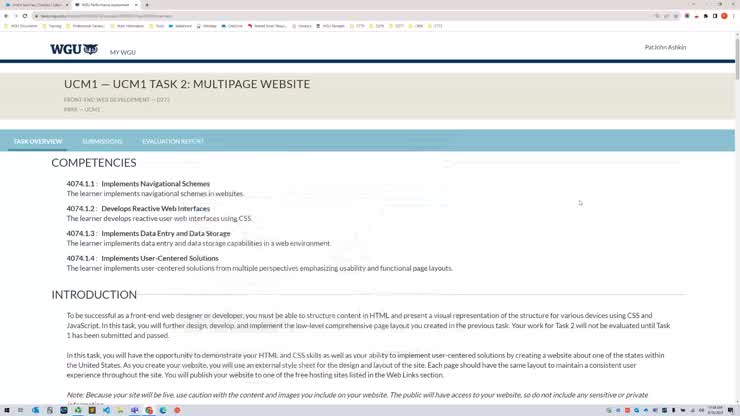The image size is (740, 416).
Task: Click the Implements Navigational Schemes competency heading
Action: (155, 184)
